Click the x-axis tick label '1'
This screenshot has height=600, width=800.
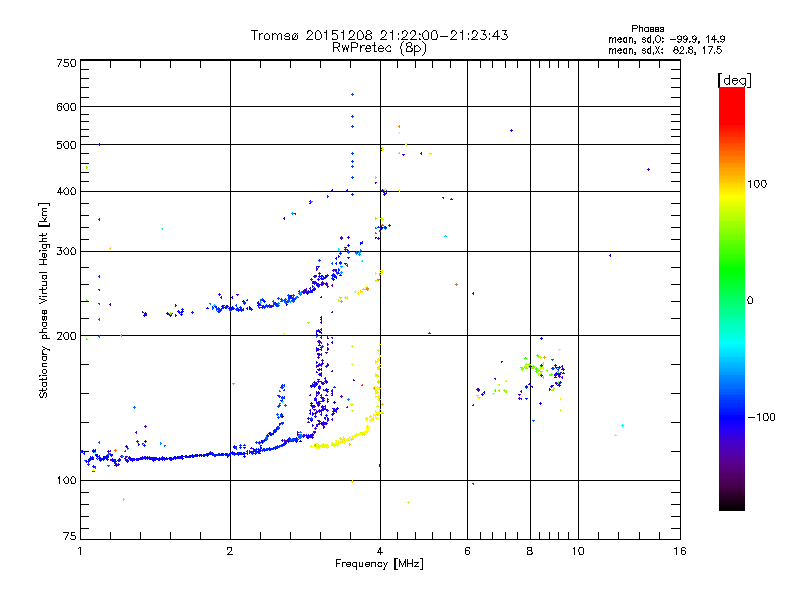[80, 551]
